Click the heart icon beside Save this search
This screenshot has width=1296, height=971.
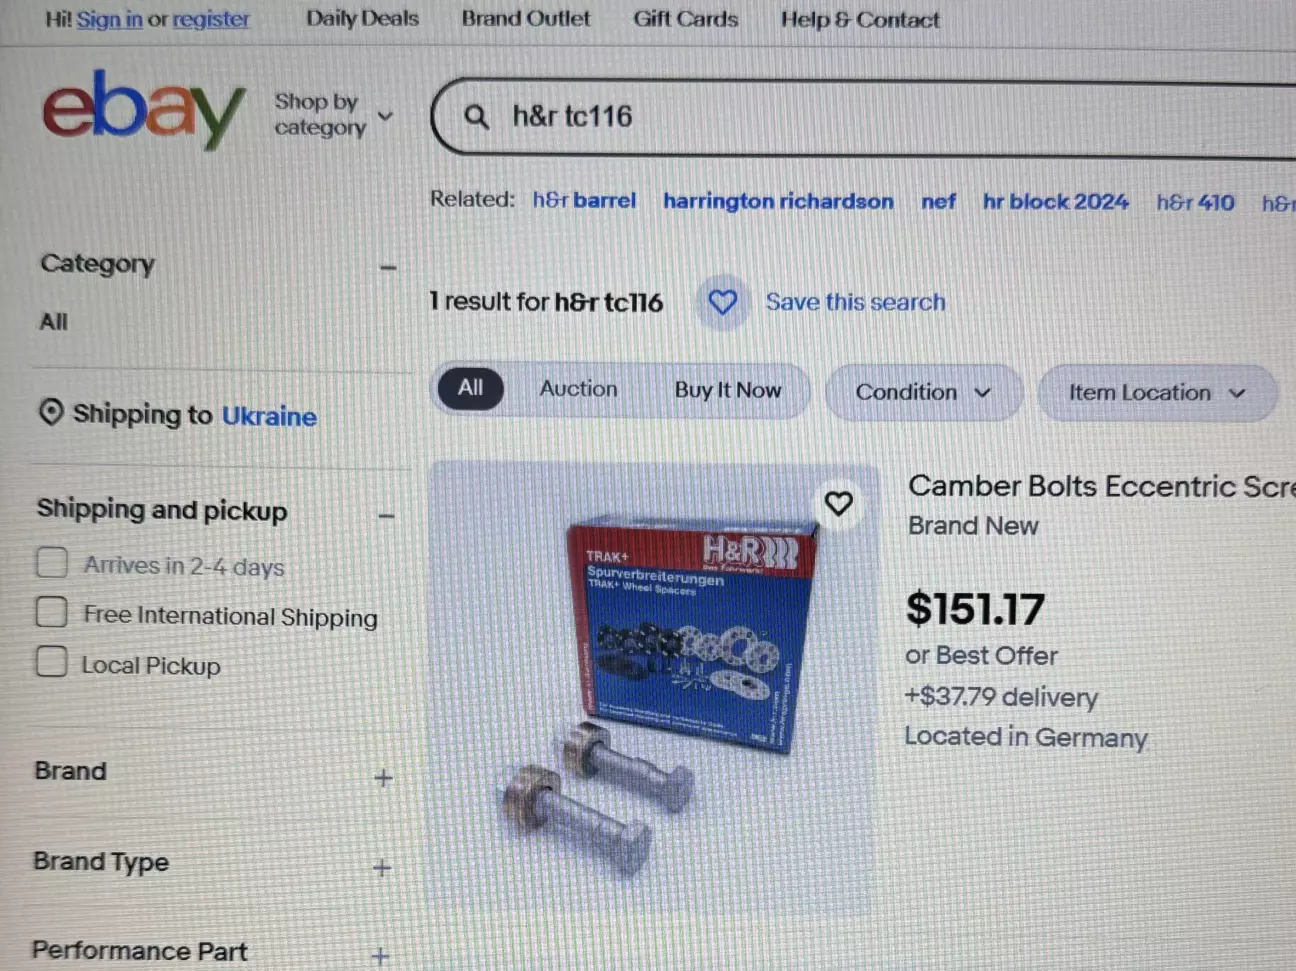(x=722, y=301)
